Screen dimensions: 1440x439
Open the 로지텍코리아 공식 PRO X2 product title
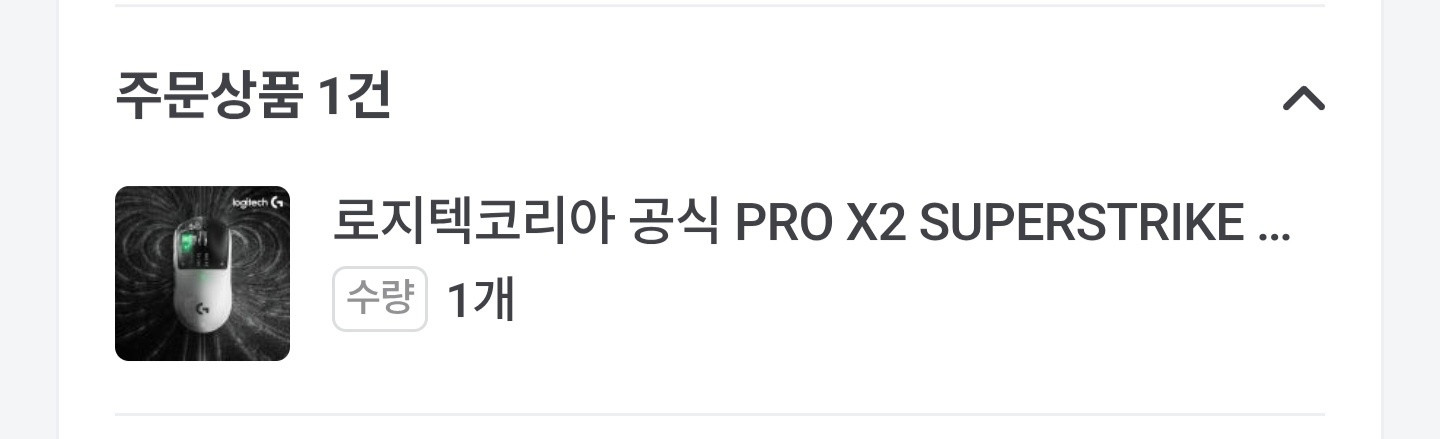[x=811, y=224]
